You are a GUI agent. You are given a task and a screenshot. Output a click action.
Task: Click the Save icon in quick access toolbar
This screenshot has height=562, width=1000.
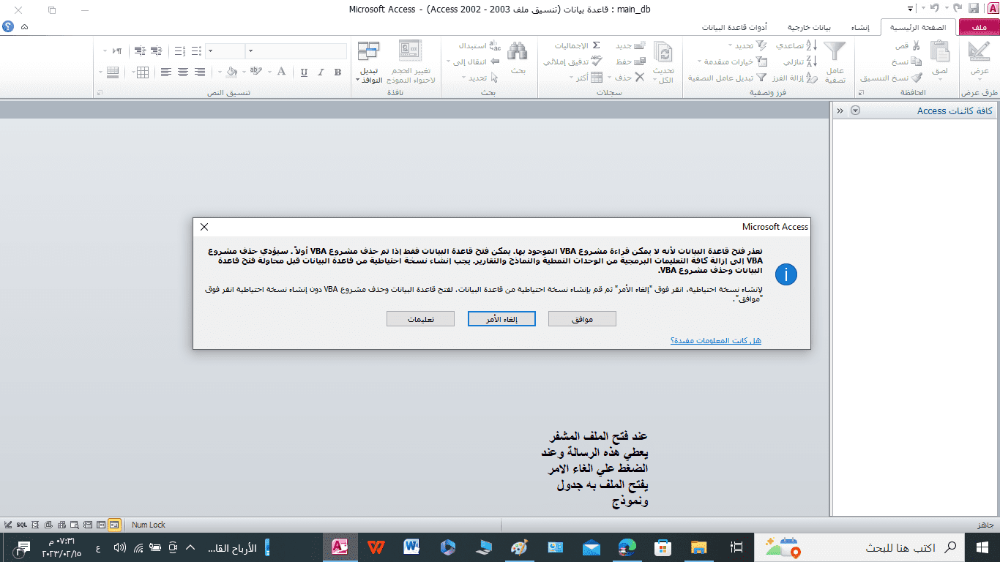[973, 8]
